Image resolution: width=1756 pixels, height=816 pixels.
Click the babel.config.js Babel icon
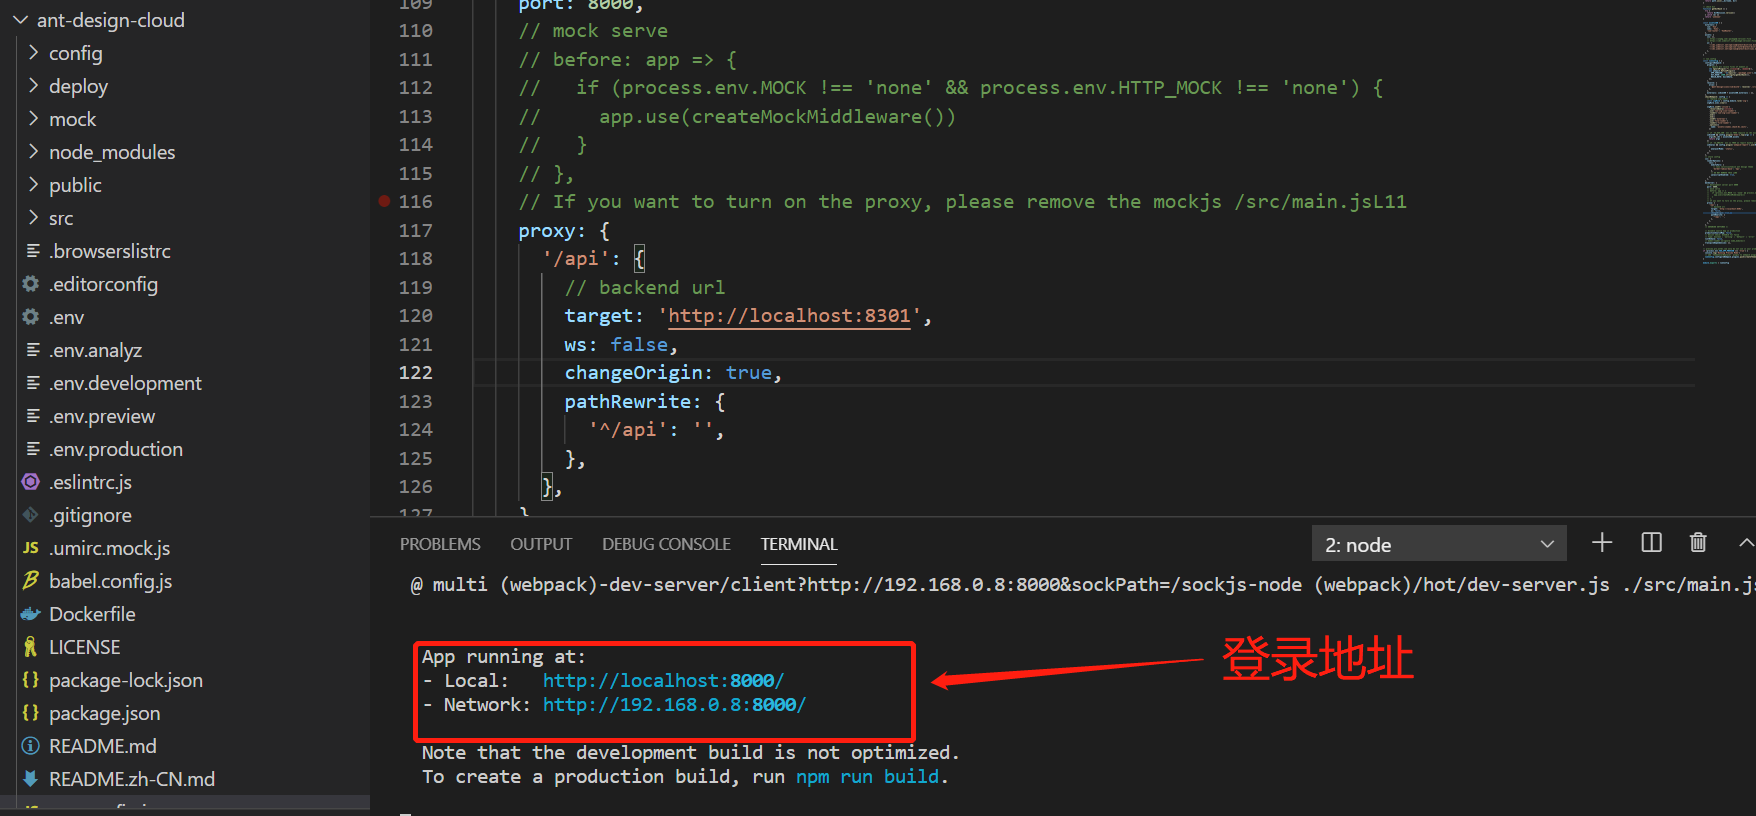click(31, 580)
